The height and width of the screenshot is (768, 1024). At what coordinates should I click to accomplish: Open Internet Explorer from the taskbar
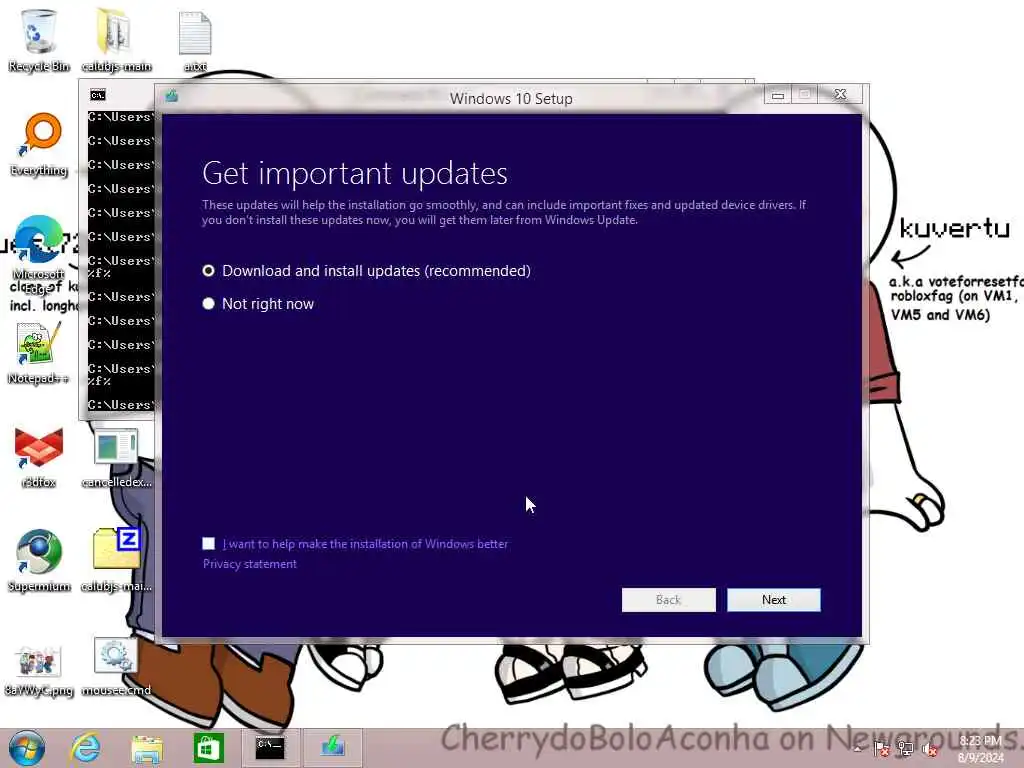tap(86, 748)
